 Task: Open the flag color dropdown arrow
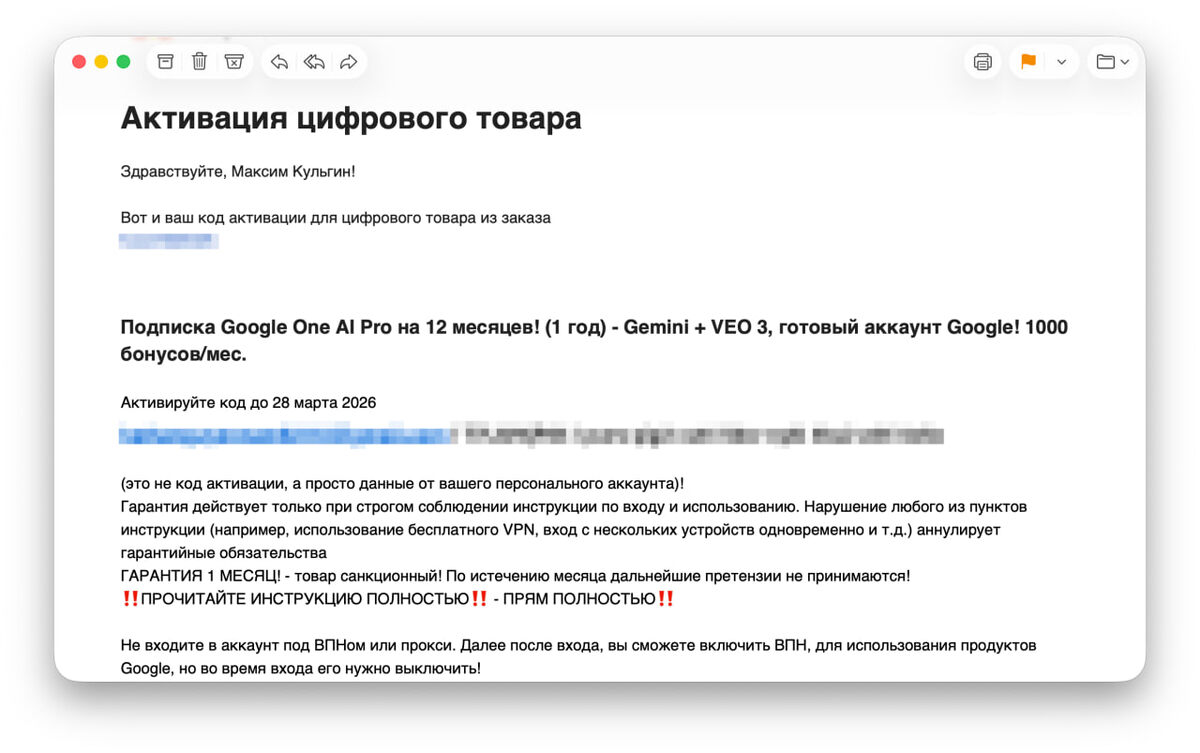[1061, 62]
